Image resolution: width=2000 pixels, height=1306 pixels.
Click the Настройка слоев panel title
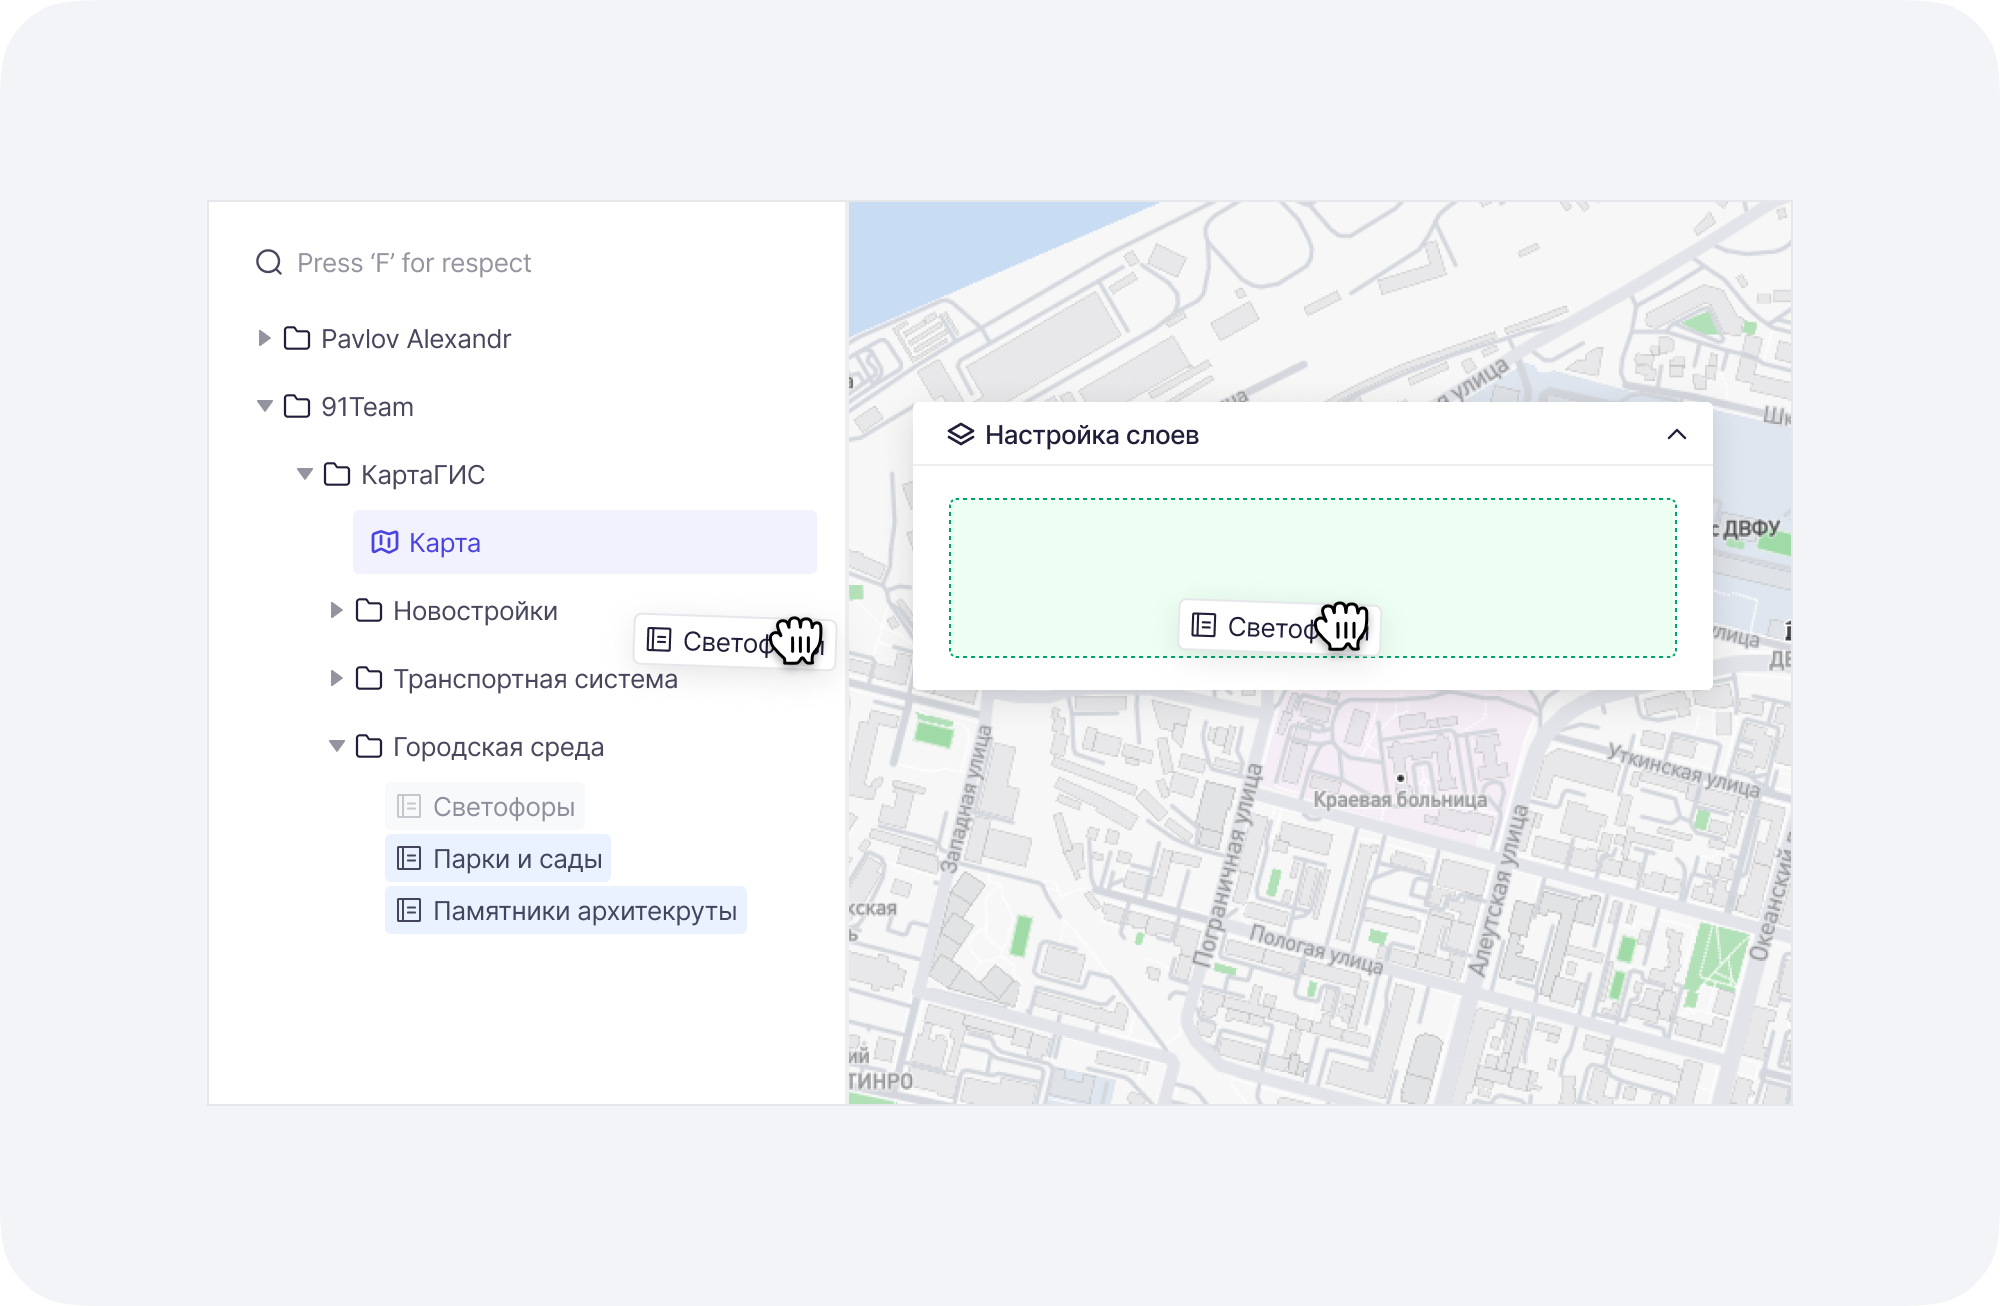[x=1092, y=433]
